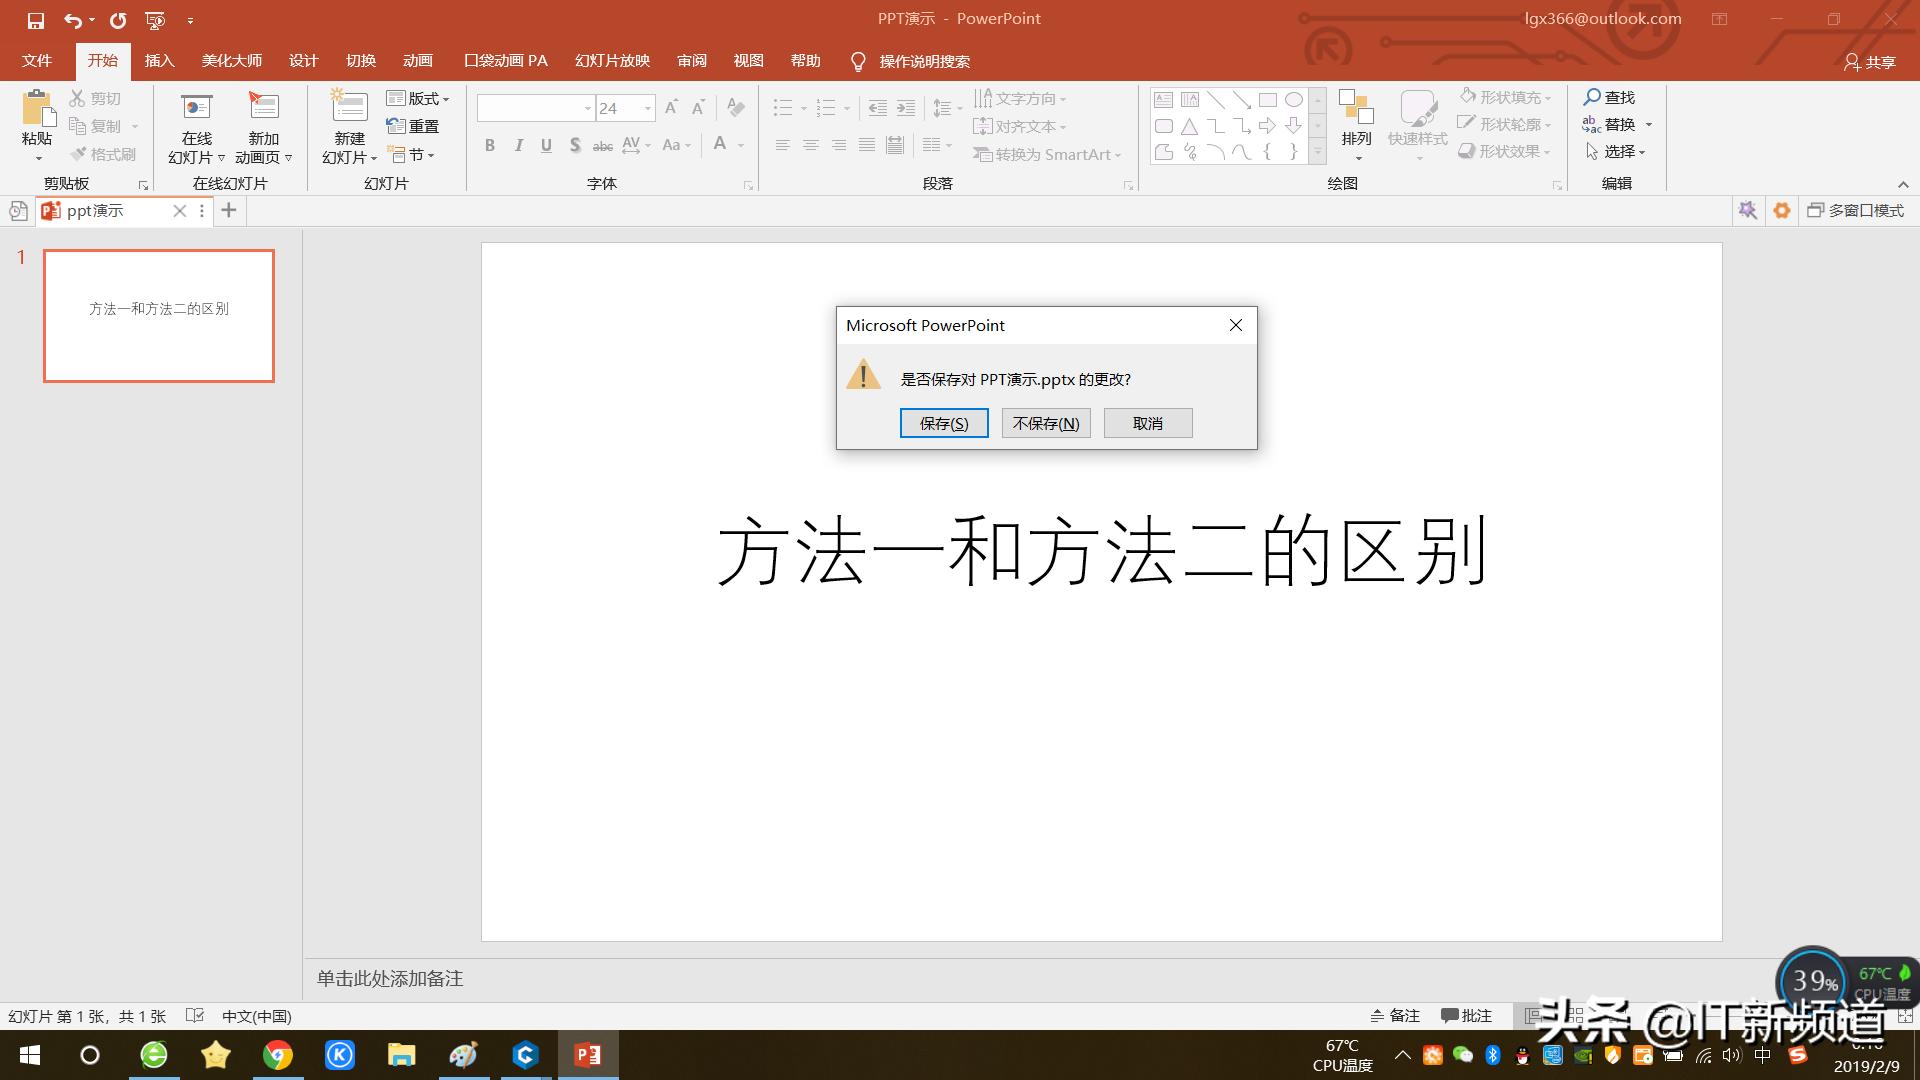Switch to the Slide Show tab
The image size is (1920, 1080).
[x=612, y=61]
